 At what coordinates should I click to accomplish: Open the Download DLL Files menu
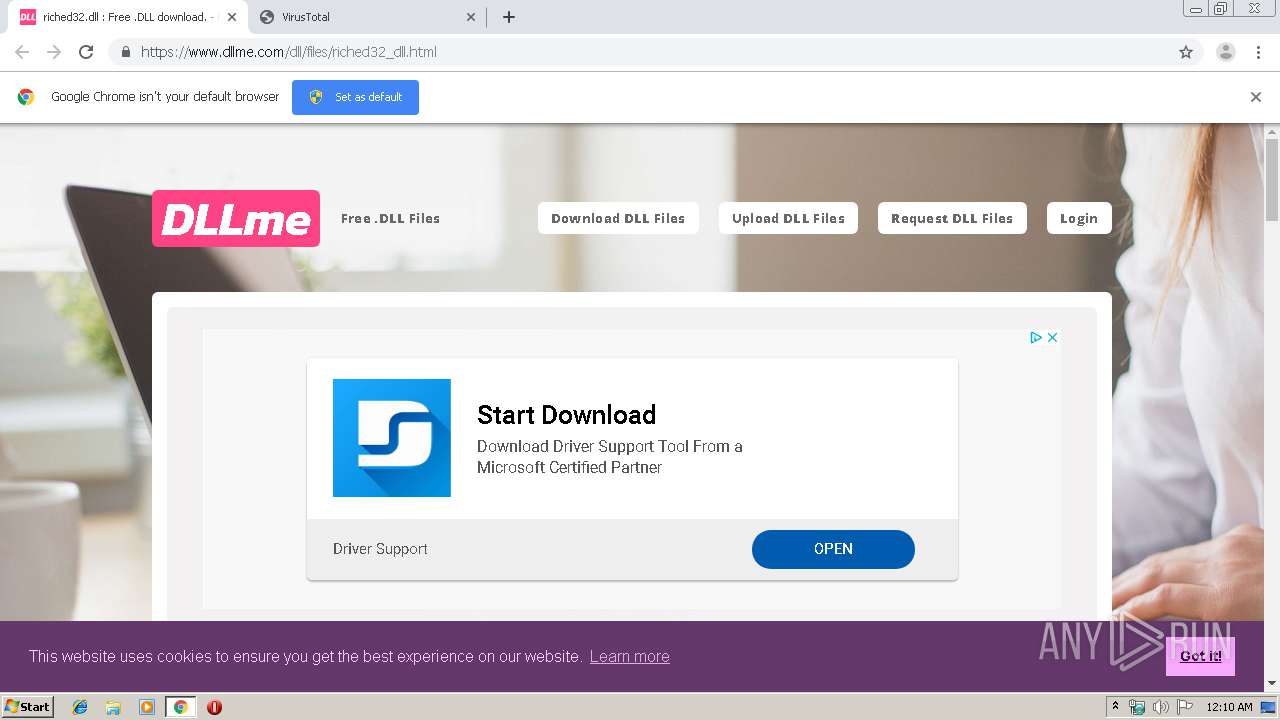click(618, 218)
